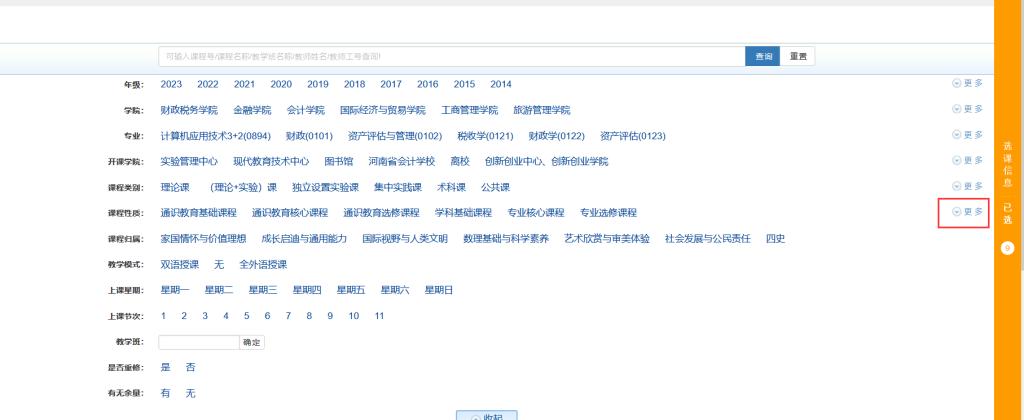The height and width of the screenshot is (420, 1024).
Task: Select 会计学院 college filter
Action: (306, 110)
